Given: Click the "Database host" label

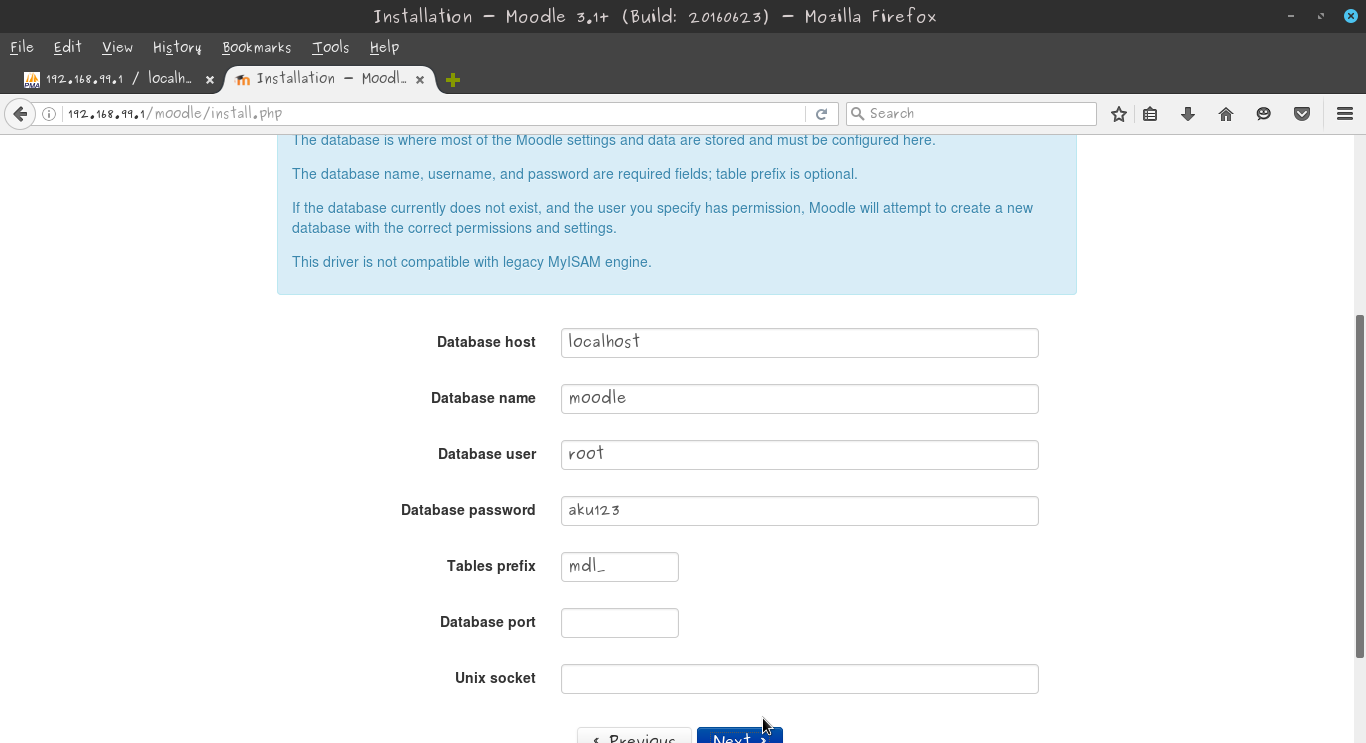Looking at the screenshot, I should pos(486,342).
